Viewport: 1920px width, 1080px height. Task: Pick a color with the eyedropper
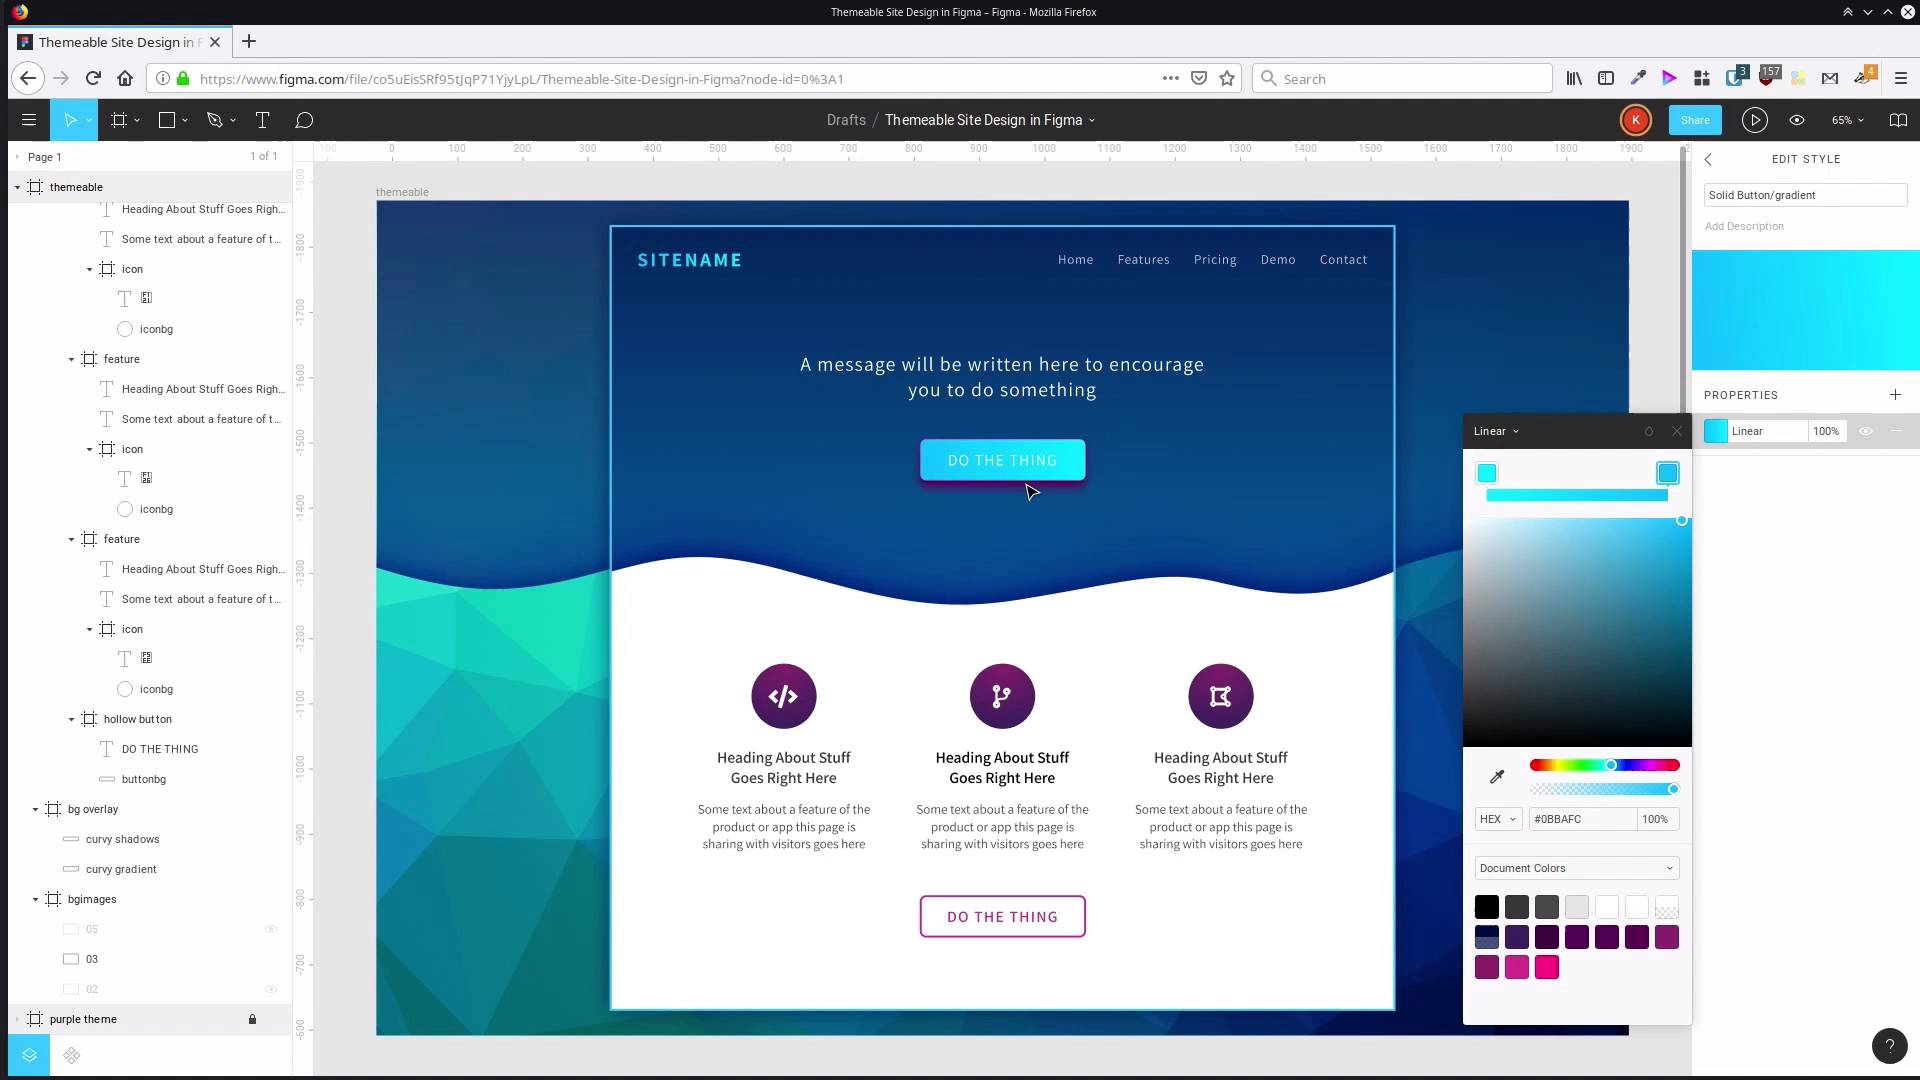[x=1497, y=777]
